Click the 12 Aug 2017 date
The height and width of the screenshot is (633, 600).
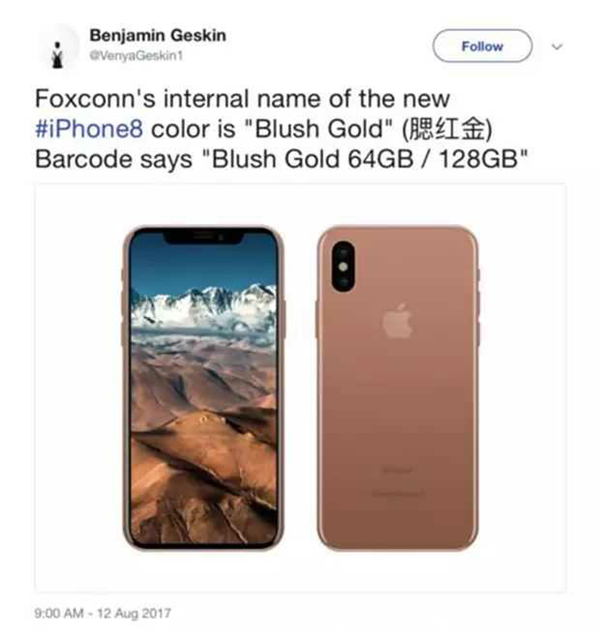(x=134, y=613)
